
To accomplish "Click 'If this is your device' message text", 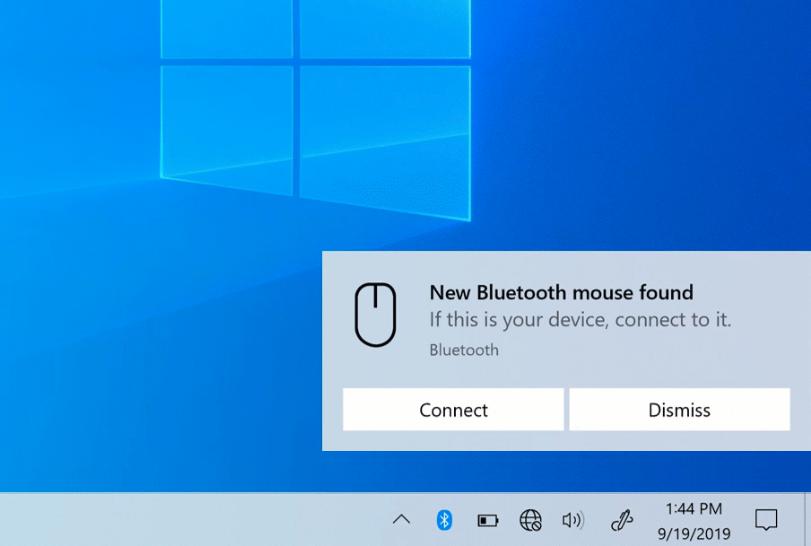I will 580,320.
